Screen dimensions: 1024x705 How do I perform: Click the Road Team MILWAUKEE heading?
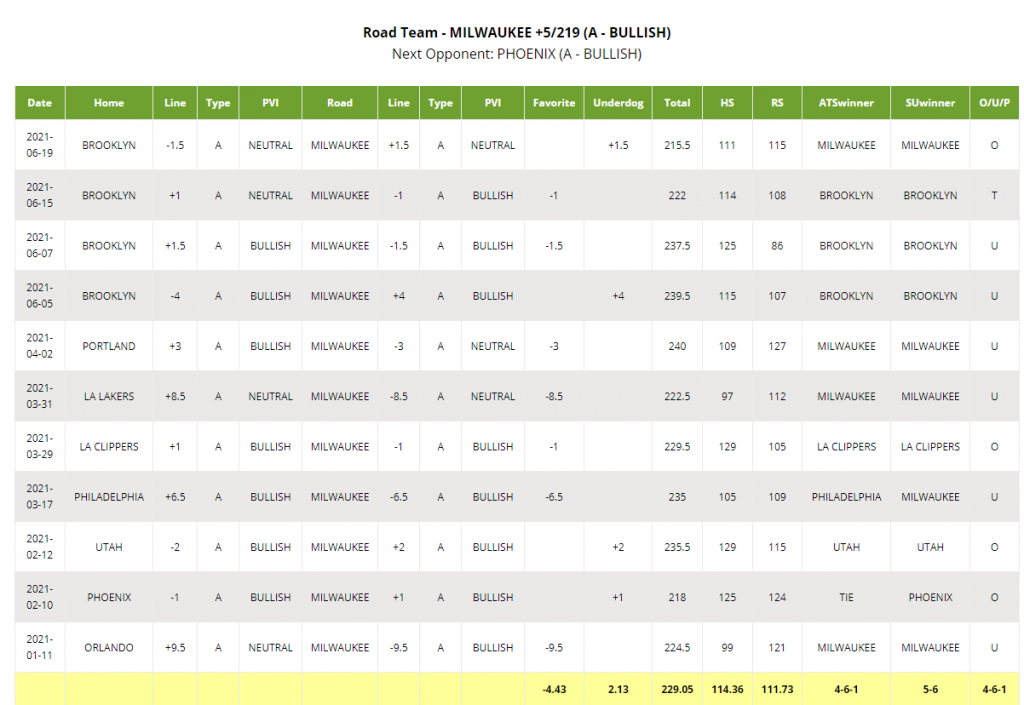pyautogui.click(x=517, y=32)
